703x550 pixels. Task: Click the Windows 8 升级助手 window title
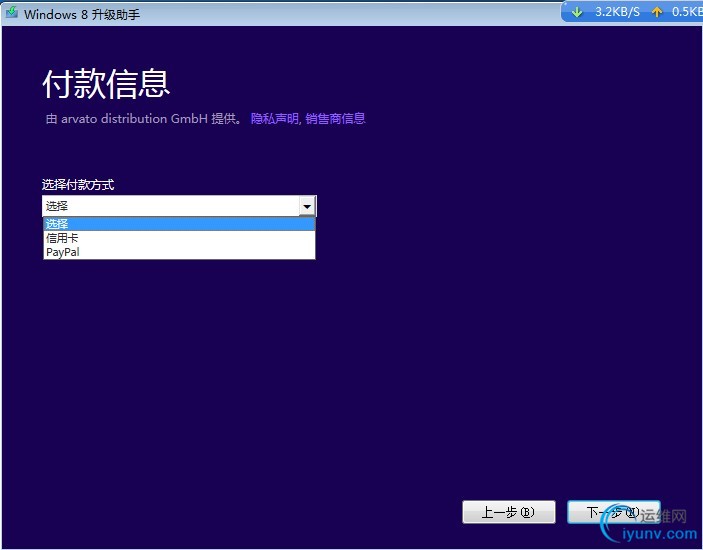pyautogui.click(x=82, y=14)
